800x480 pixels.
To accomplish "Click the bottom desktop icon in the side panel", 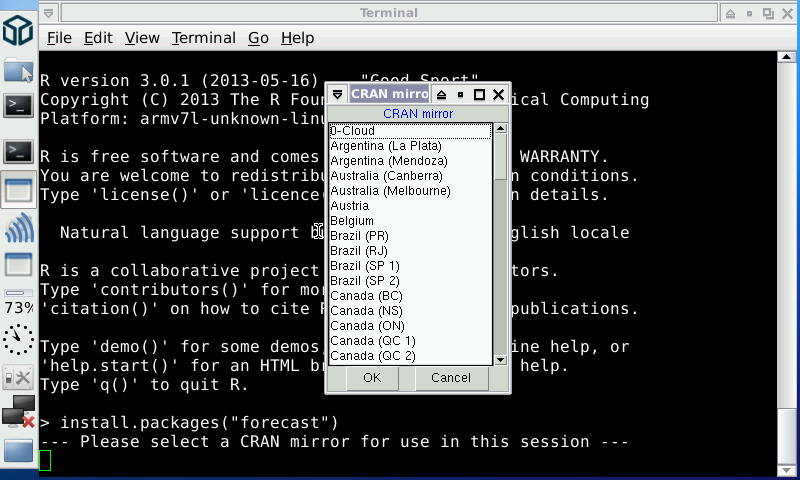I will (x=18, y=451).
